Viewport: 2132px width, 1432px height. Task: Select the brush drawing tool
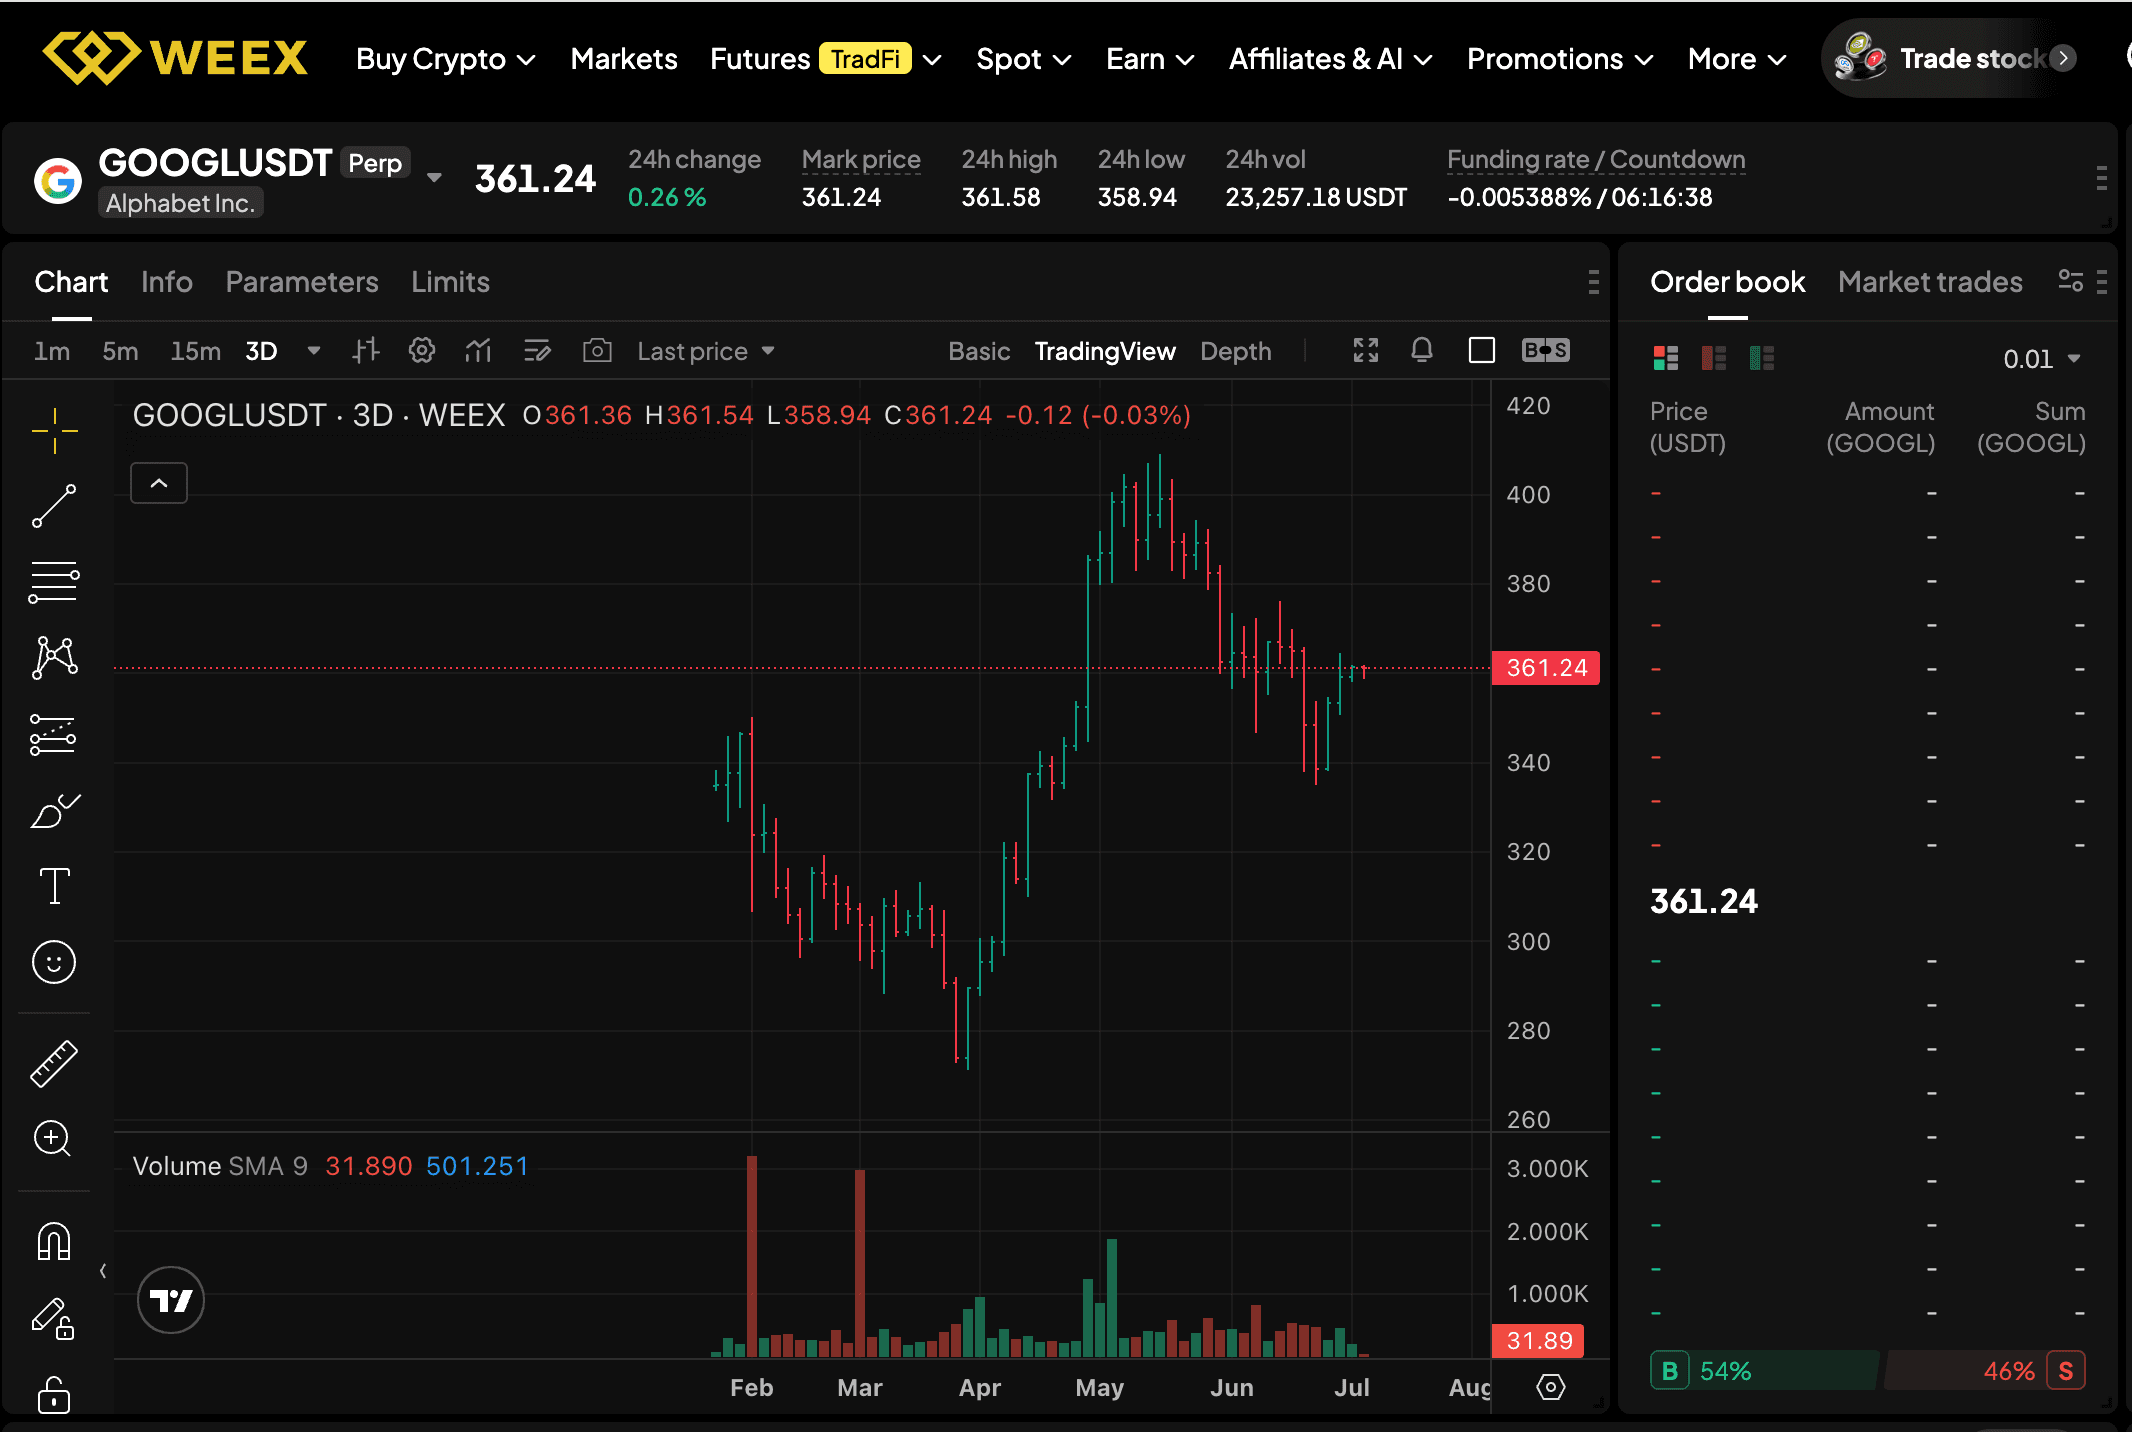(54, 811)
